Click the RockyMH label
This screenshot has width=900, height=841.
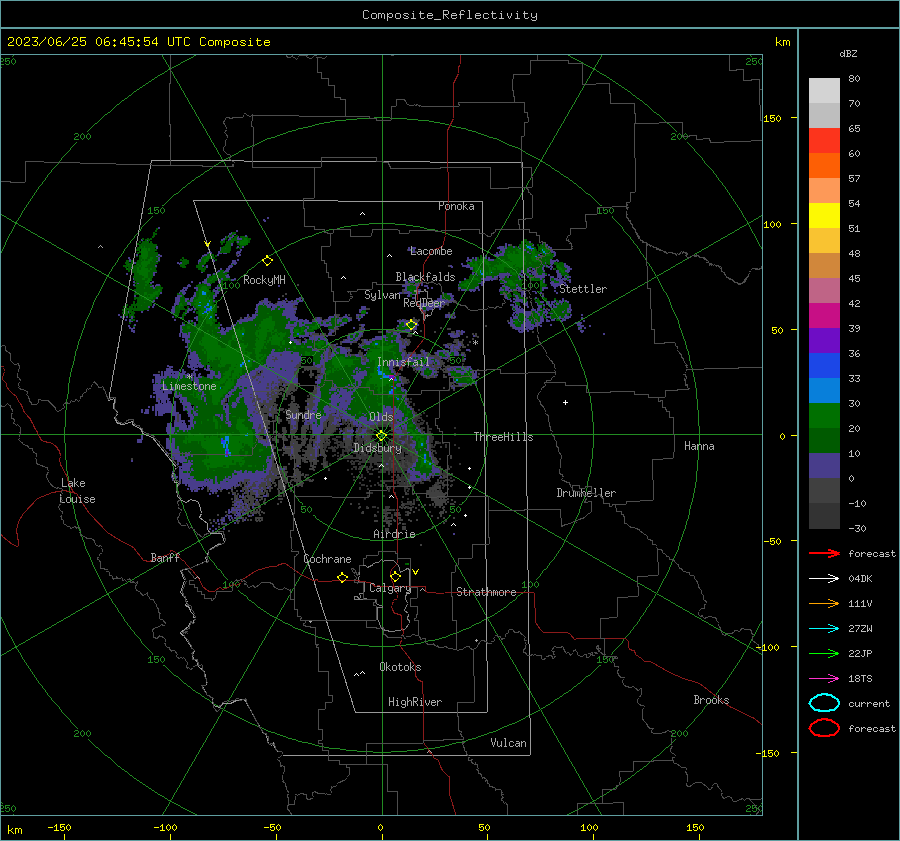click(x=264, y=280)
